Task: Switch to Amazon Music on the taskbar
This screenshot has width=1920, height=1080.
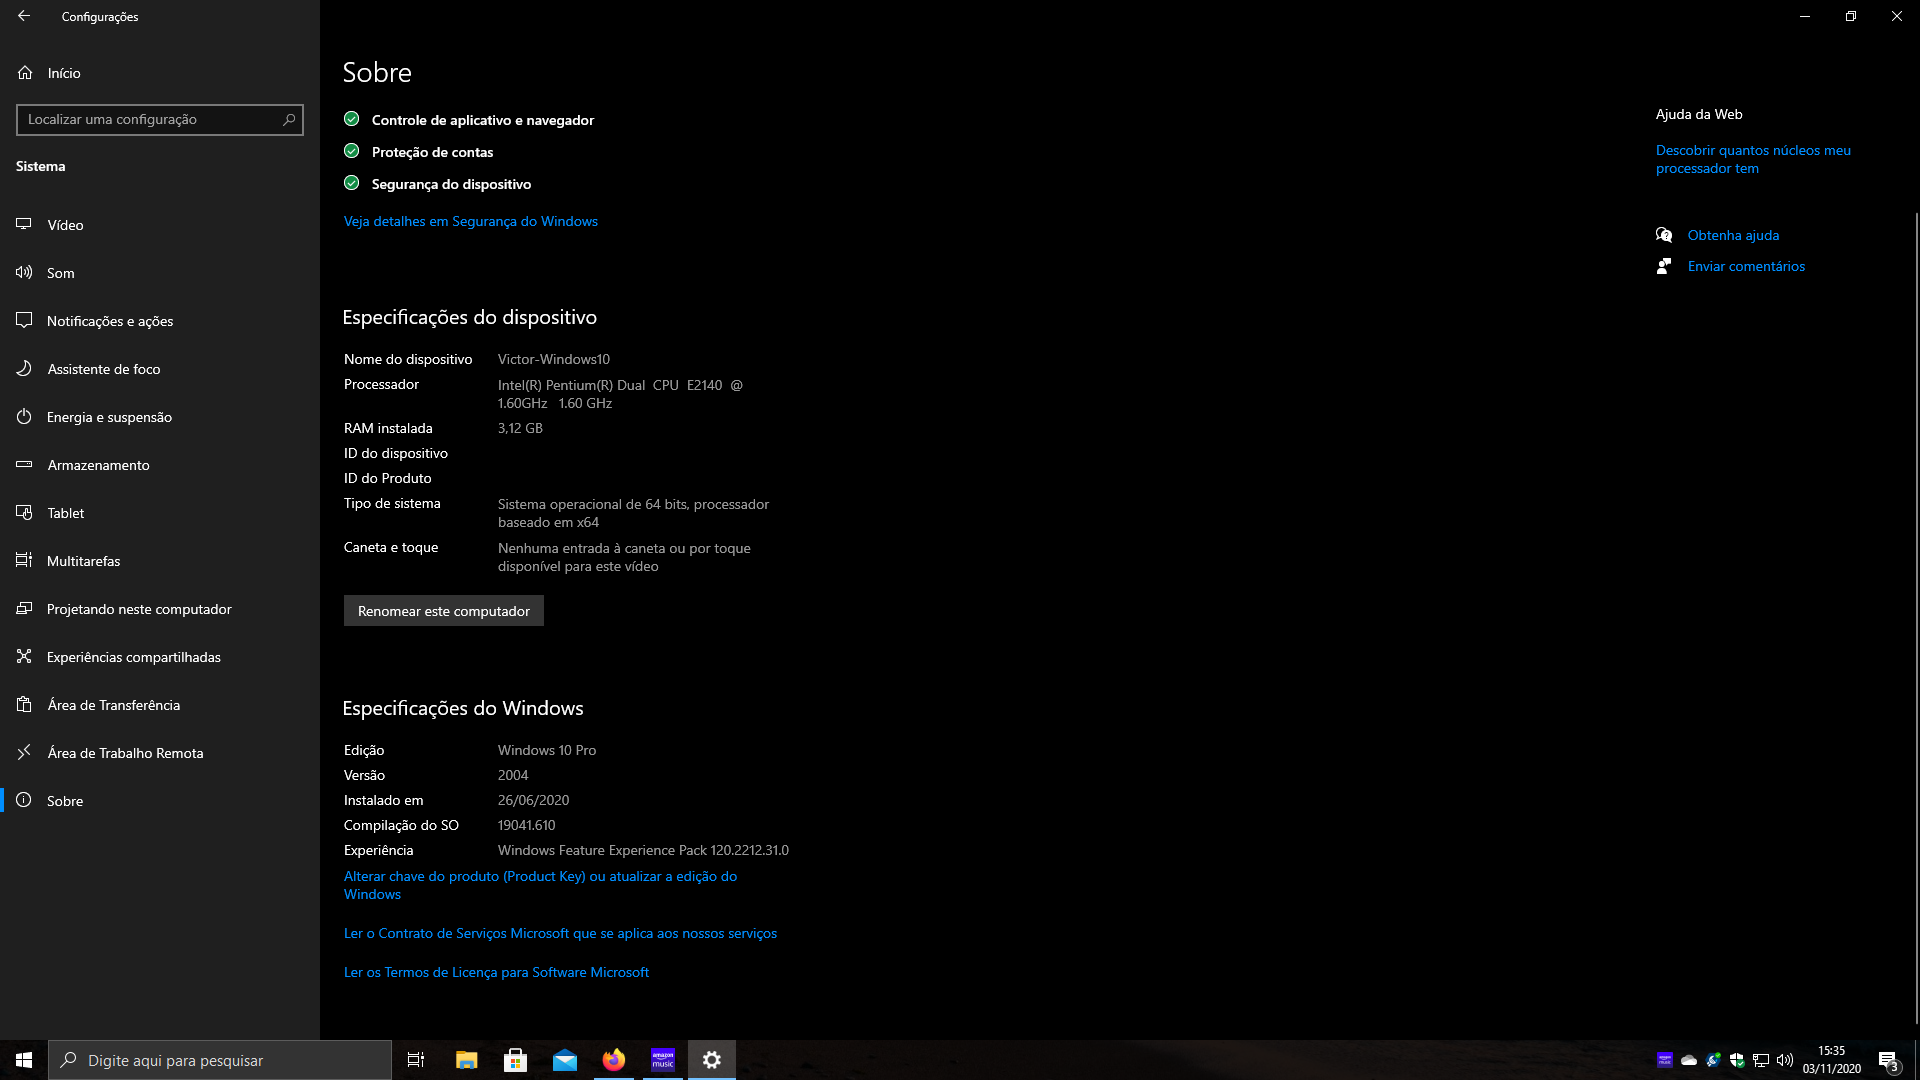Action: tap(663, 1060)
